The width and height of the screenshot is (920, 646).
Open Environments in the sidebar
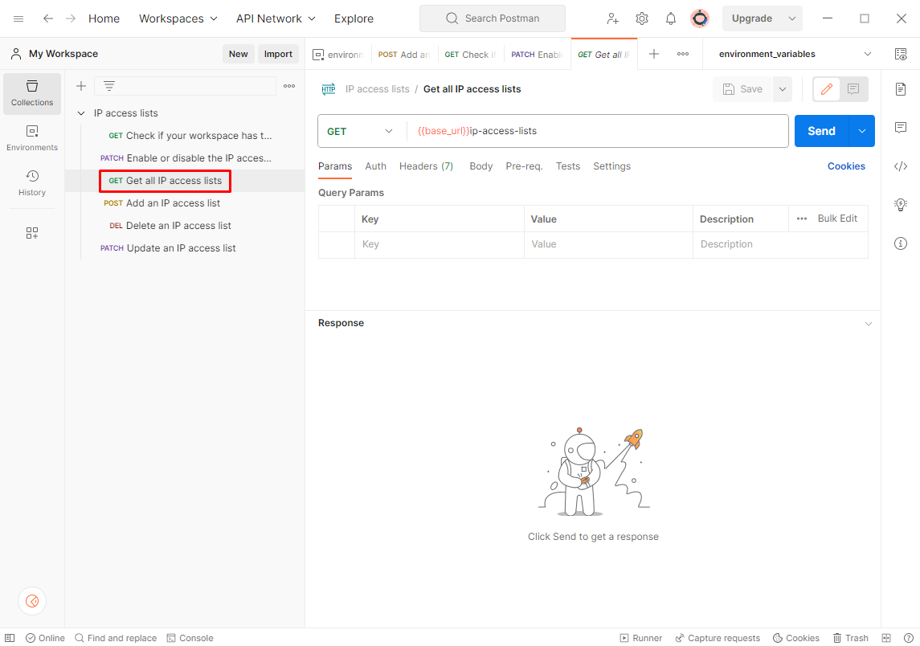(32, 138)
